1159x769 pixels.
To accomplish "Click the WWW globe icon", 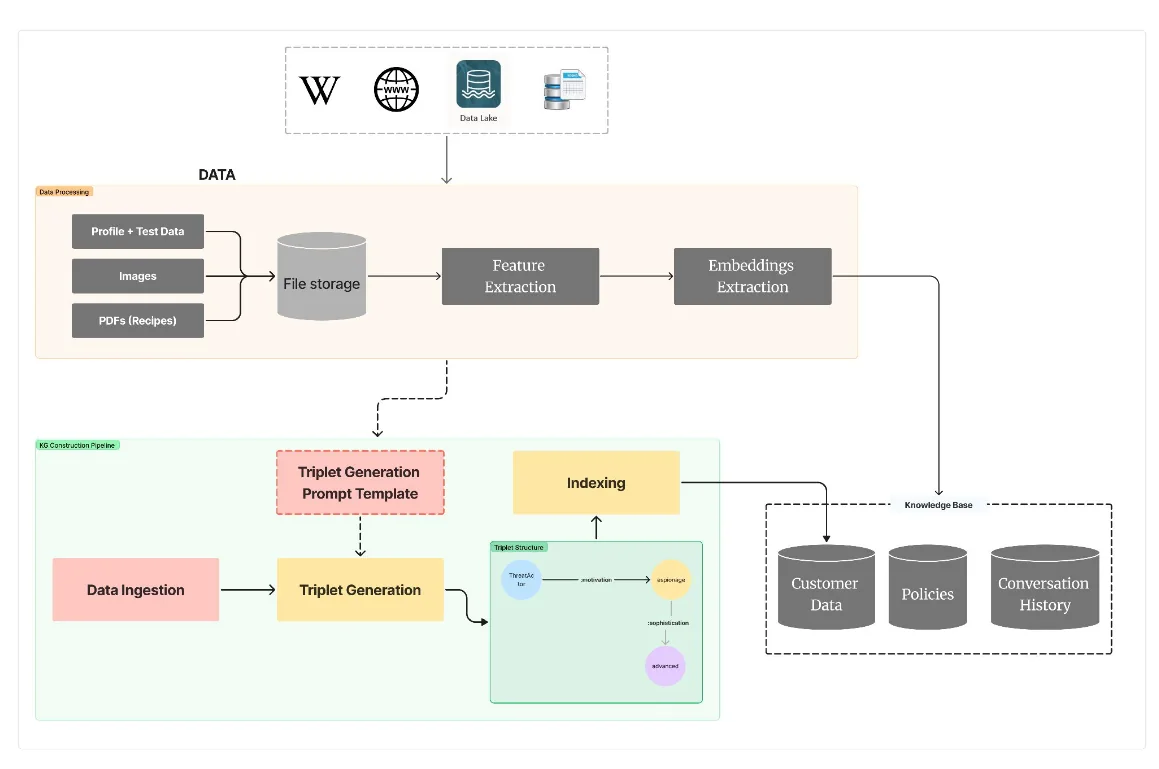I will coord(396,89).
